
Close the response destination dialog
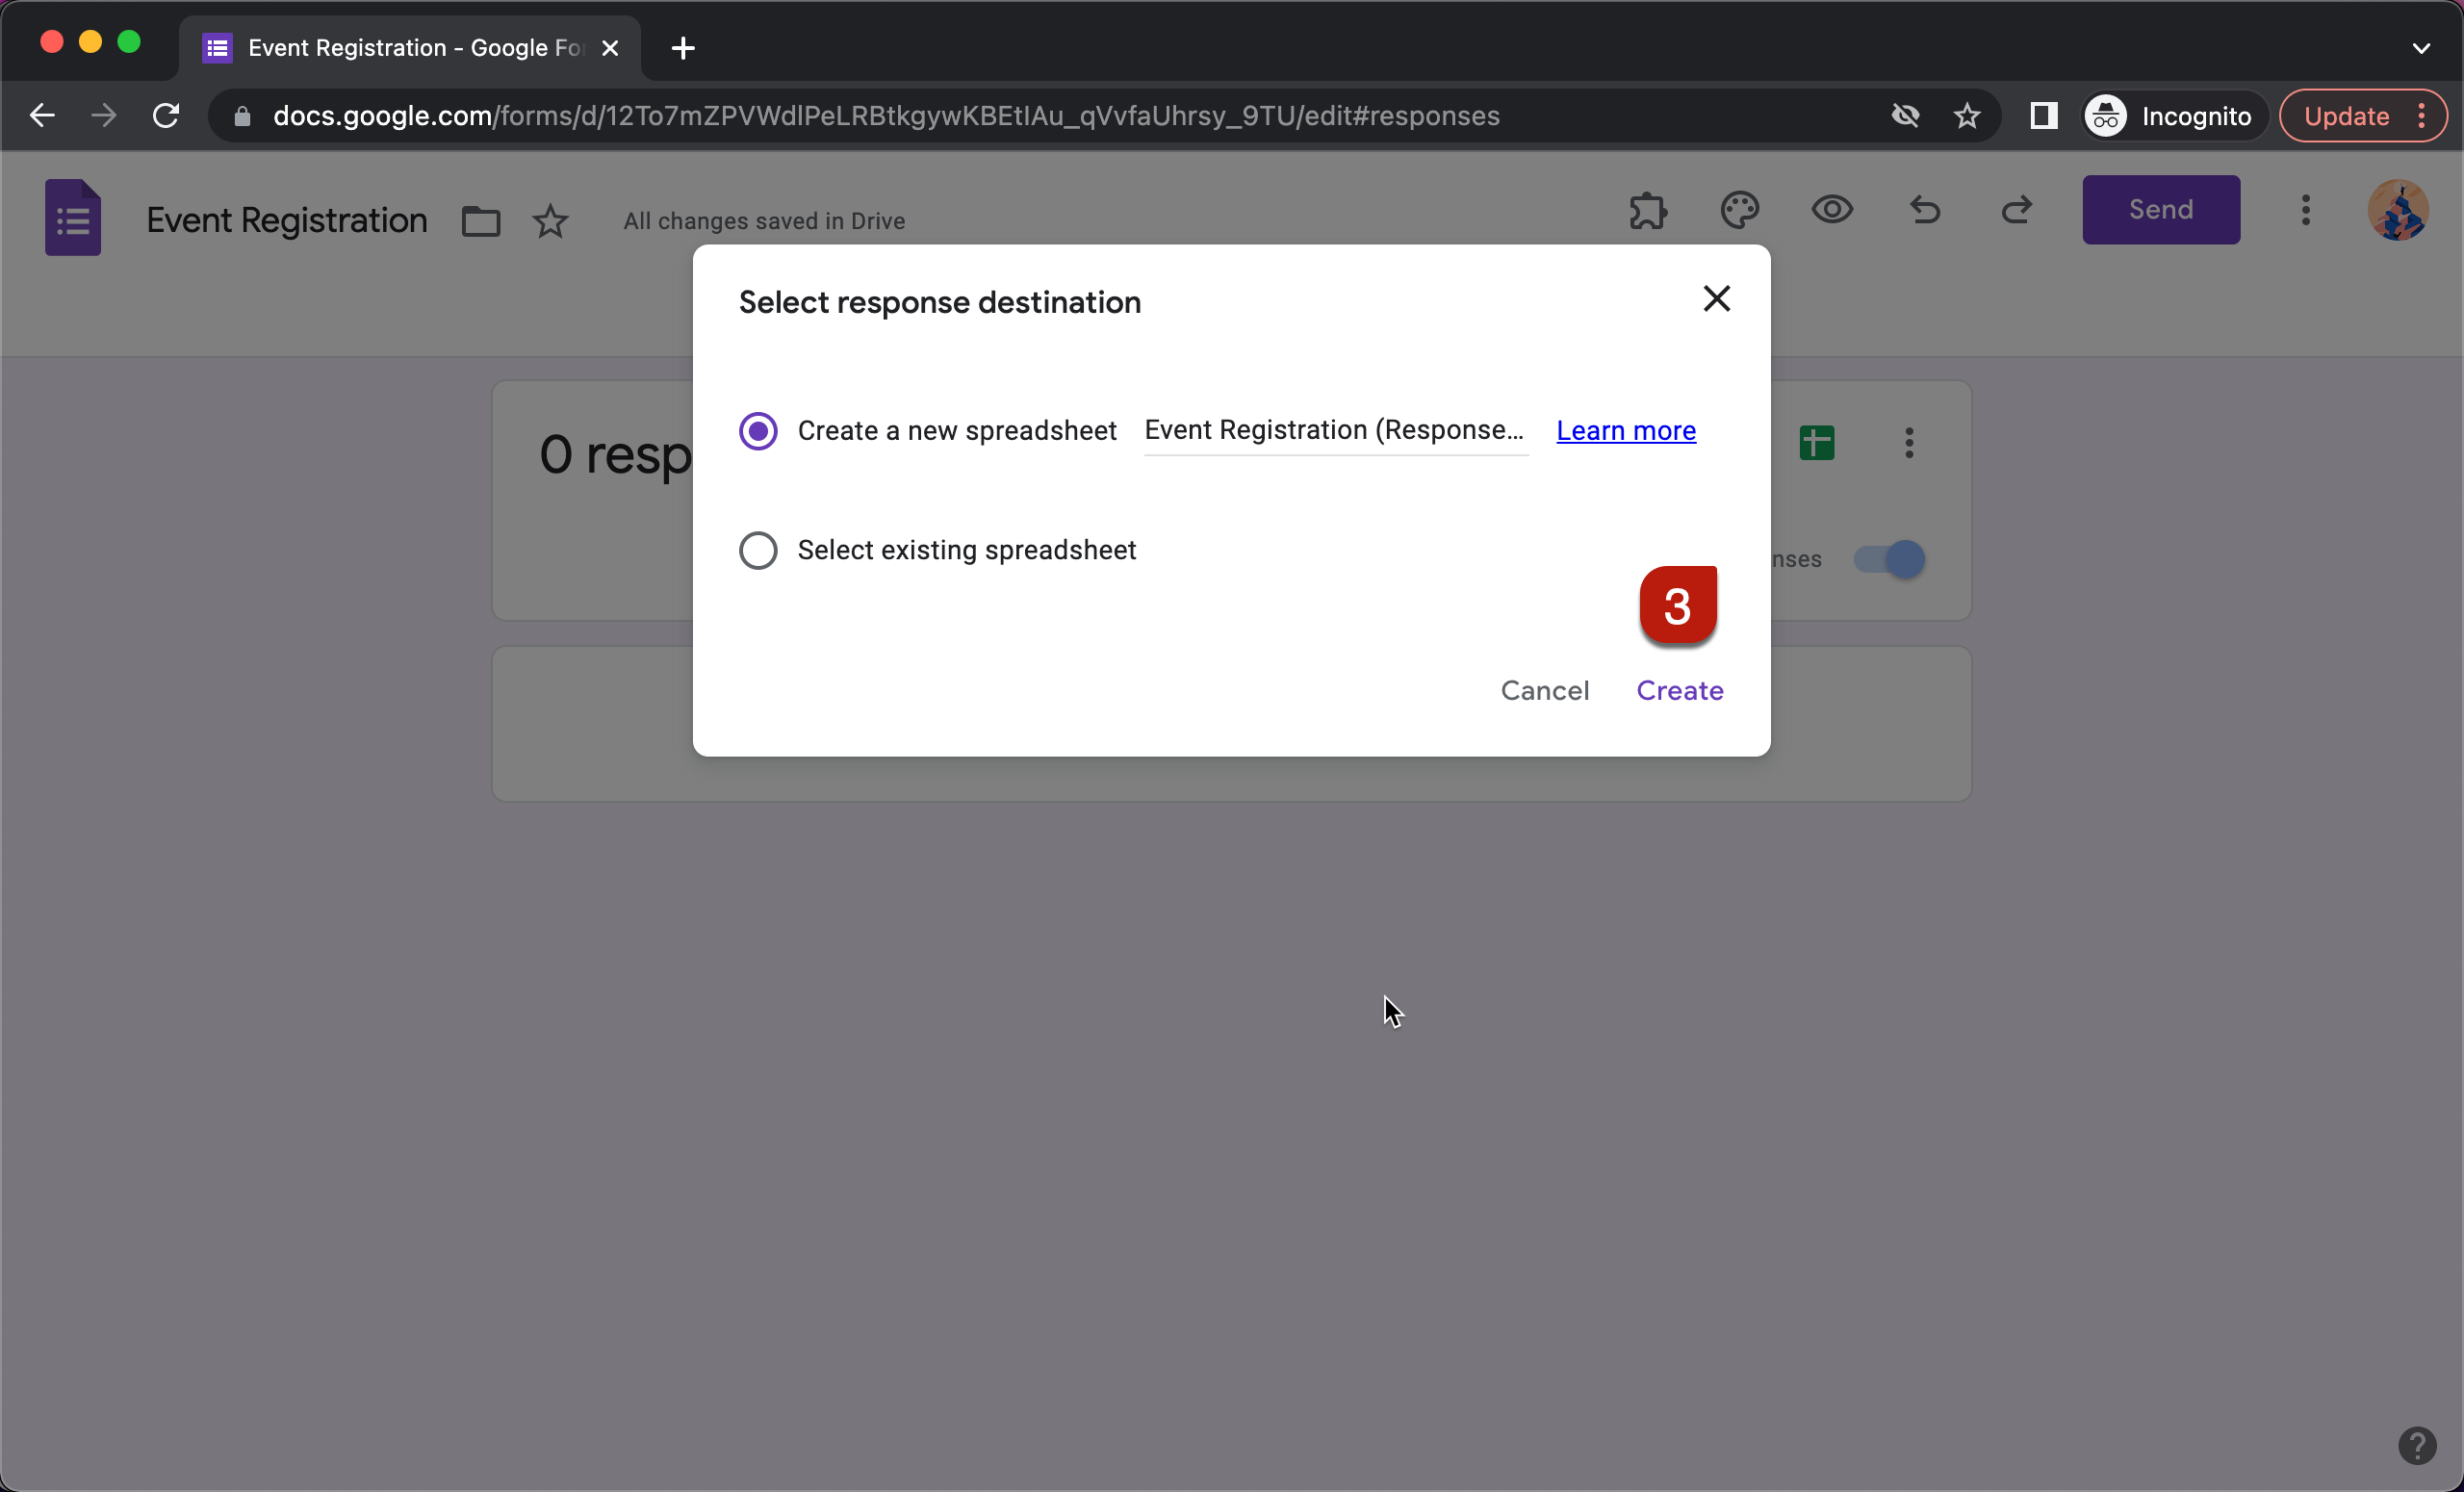[1716, 299]
